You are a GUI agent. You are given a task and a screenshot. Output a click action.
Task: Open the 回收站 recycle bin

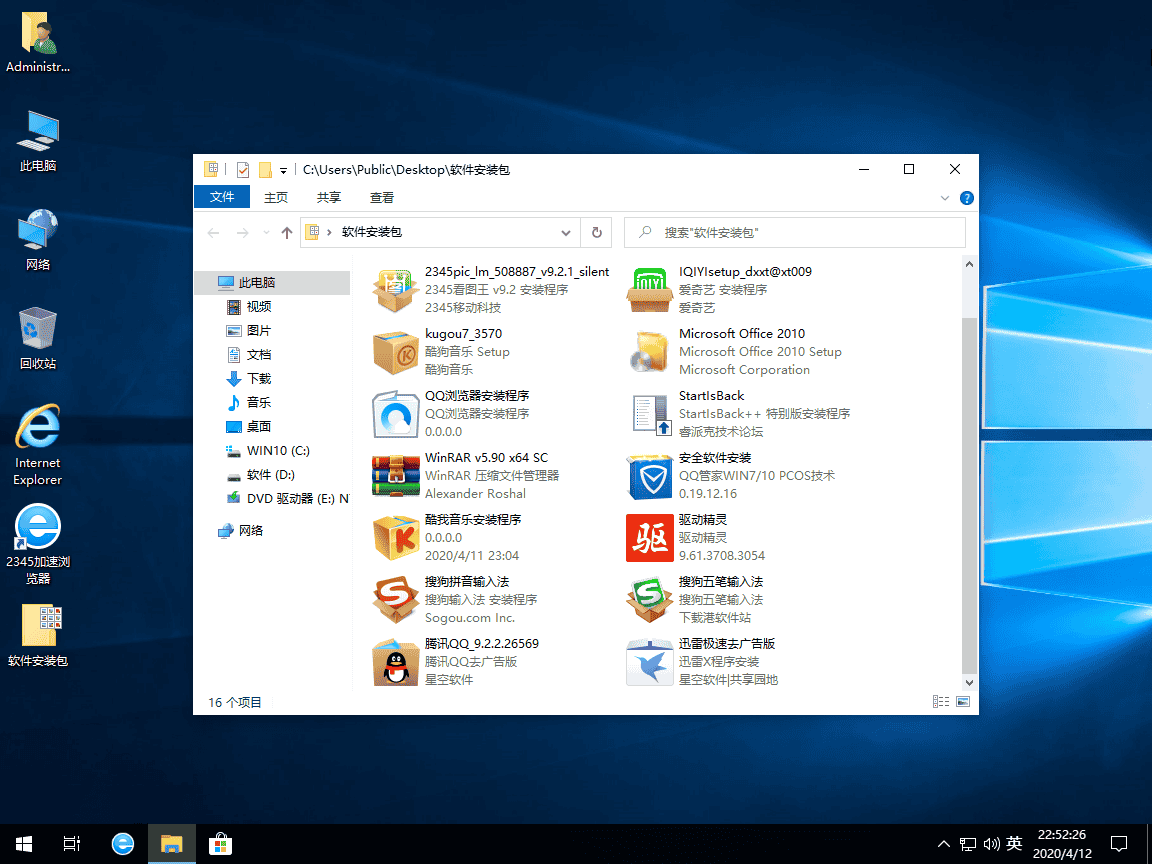[38, 339]
